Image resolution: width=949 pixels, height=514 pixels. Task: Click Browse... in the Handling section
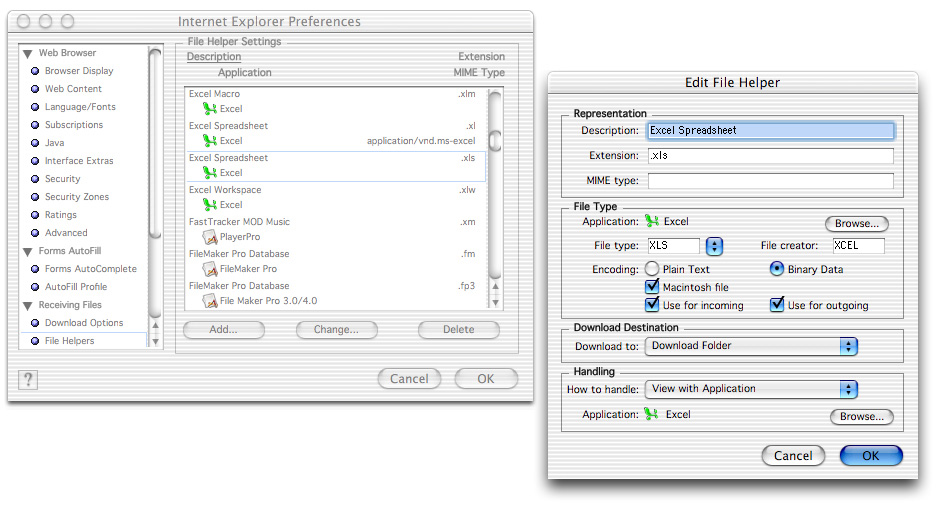862,417
